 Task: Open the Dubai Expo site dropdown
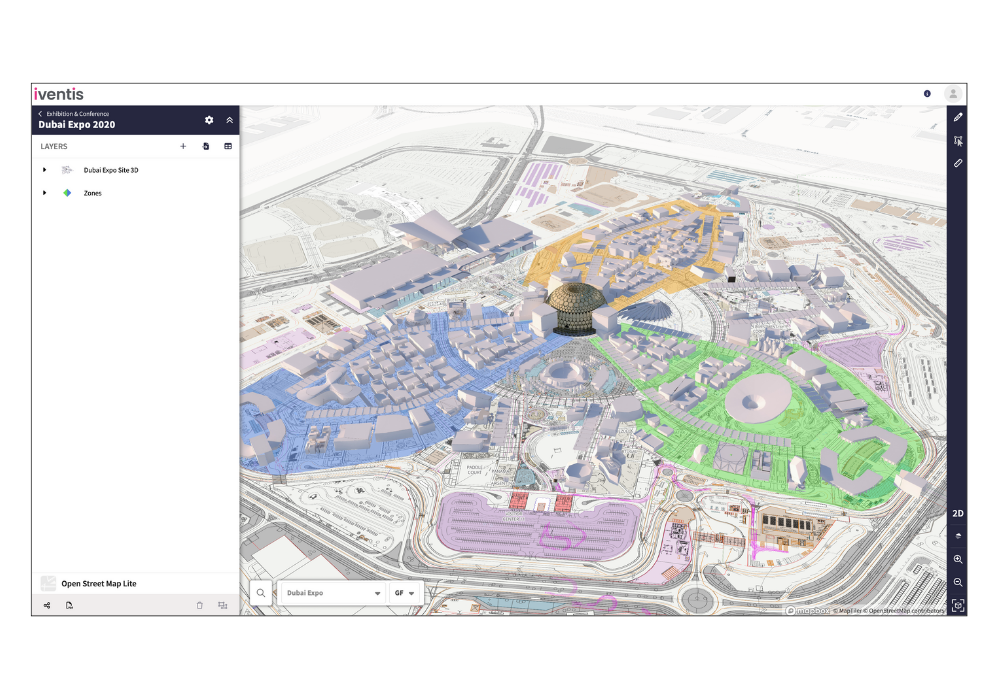[x=332, y=593]
